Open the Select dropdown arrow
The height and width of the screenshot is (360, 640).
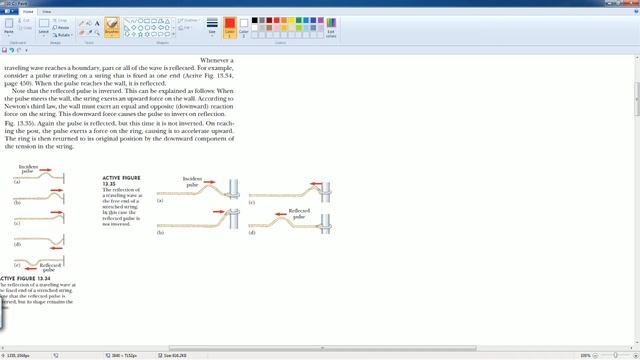pyautogui.click(x=44, y=35)
